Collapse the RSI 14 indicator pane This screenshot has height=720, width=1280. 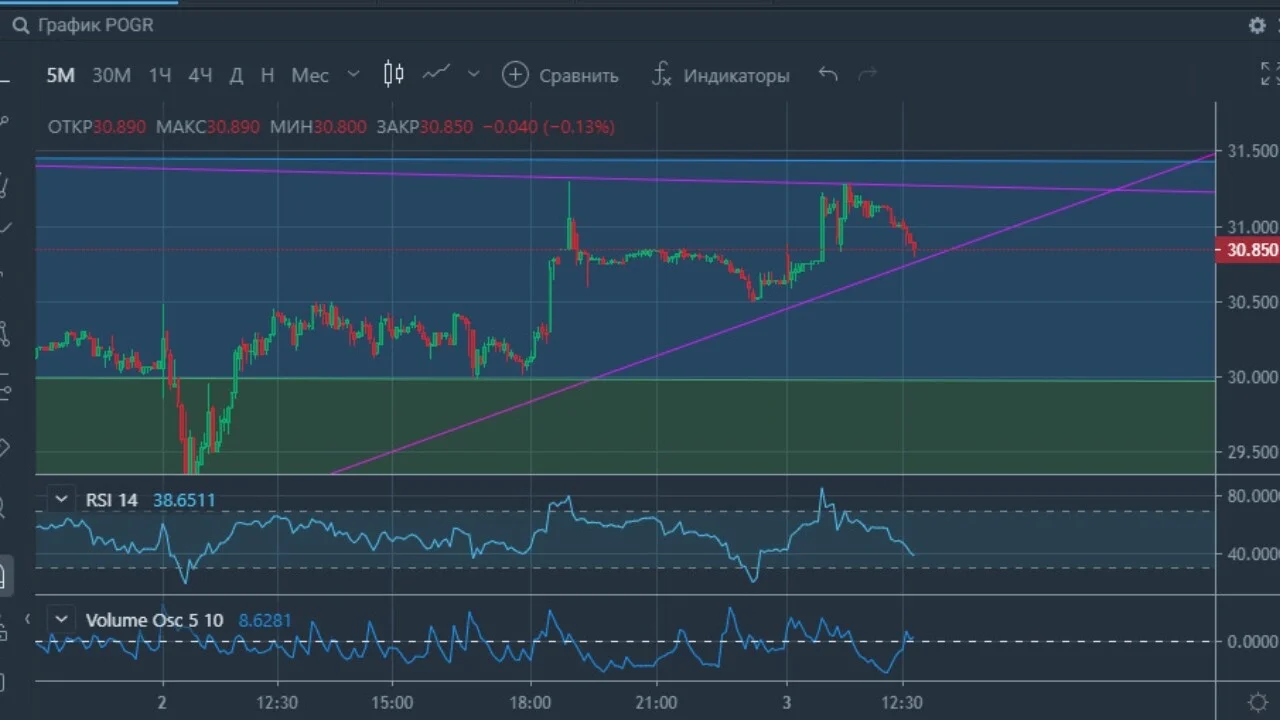(62, 499)
